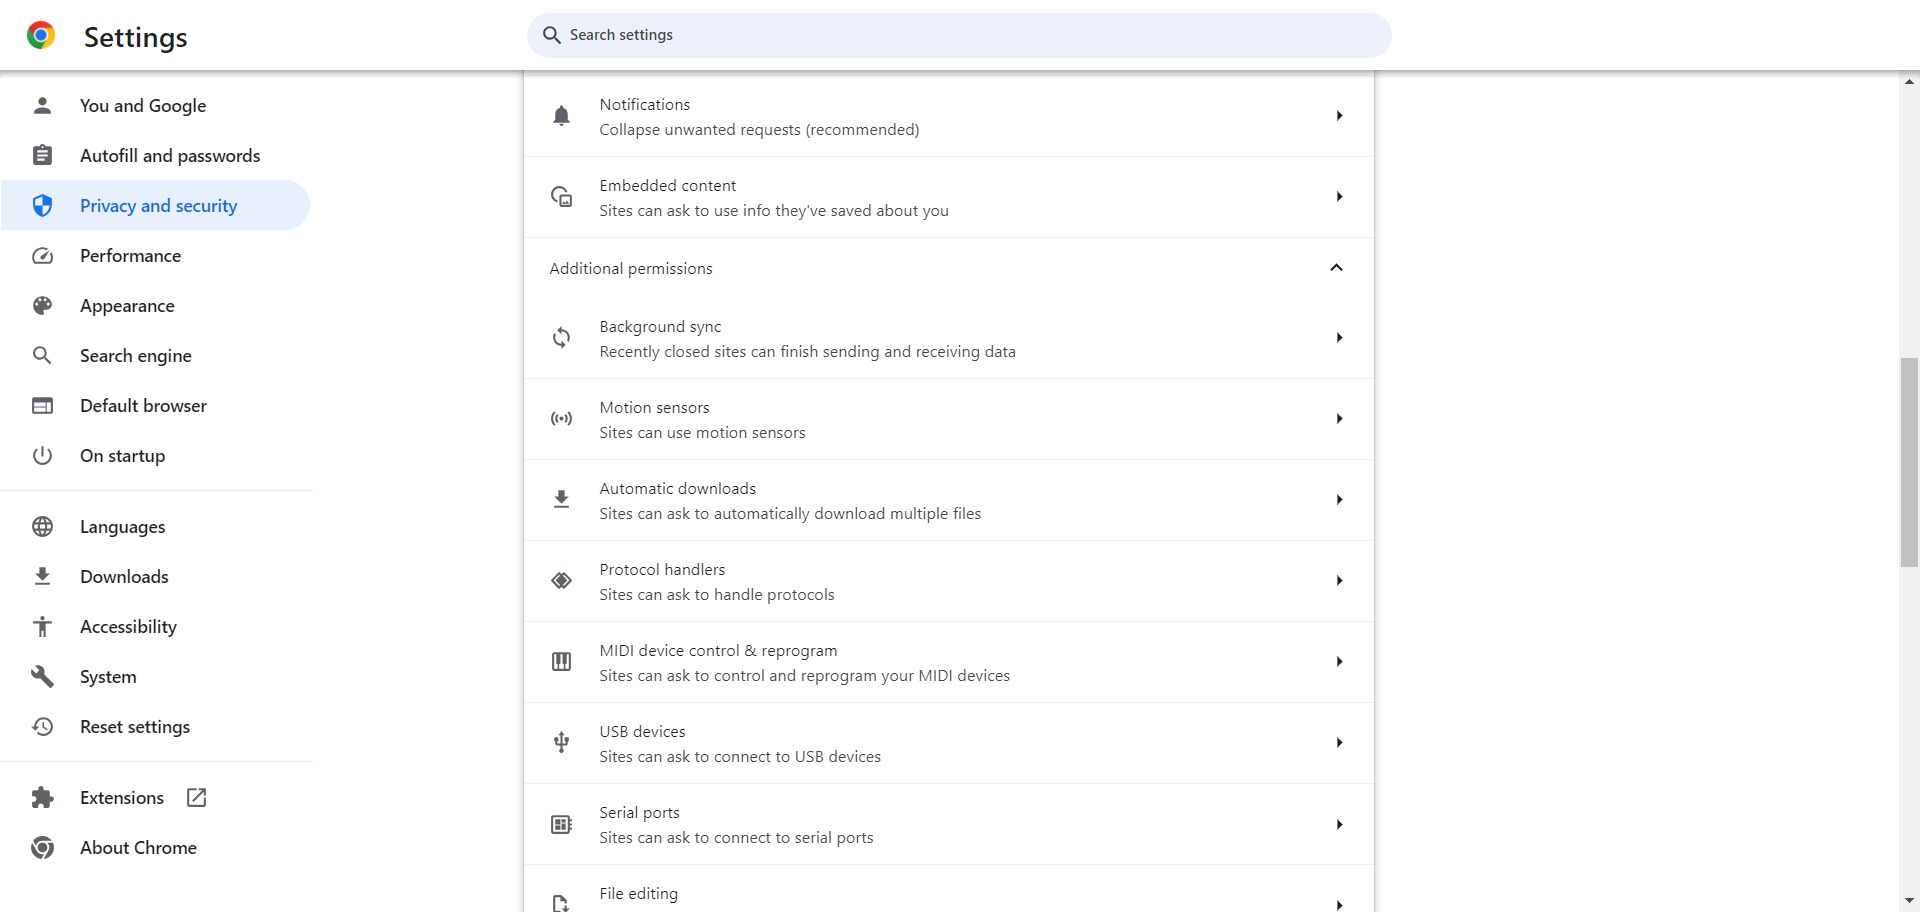Viewport: 1920px width, 912px height.
Task: Click the vertical scrollbar thumb
Action: coord(1909,462)
